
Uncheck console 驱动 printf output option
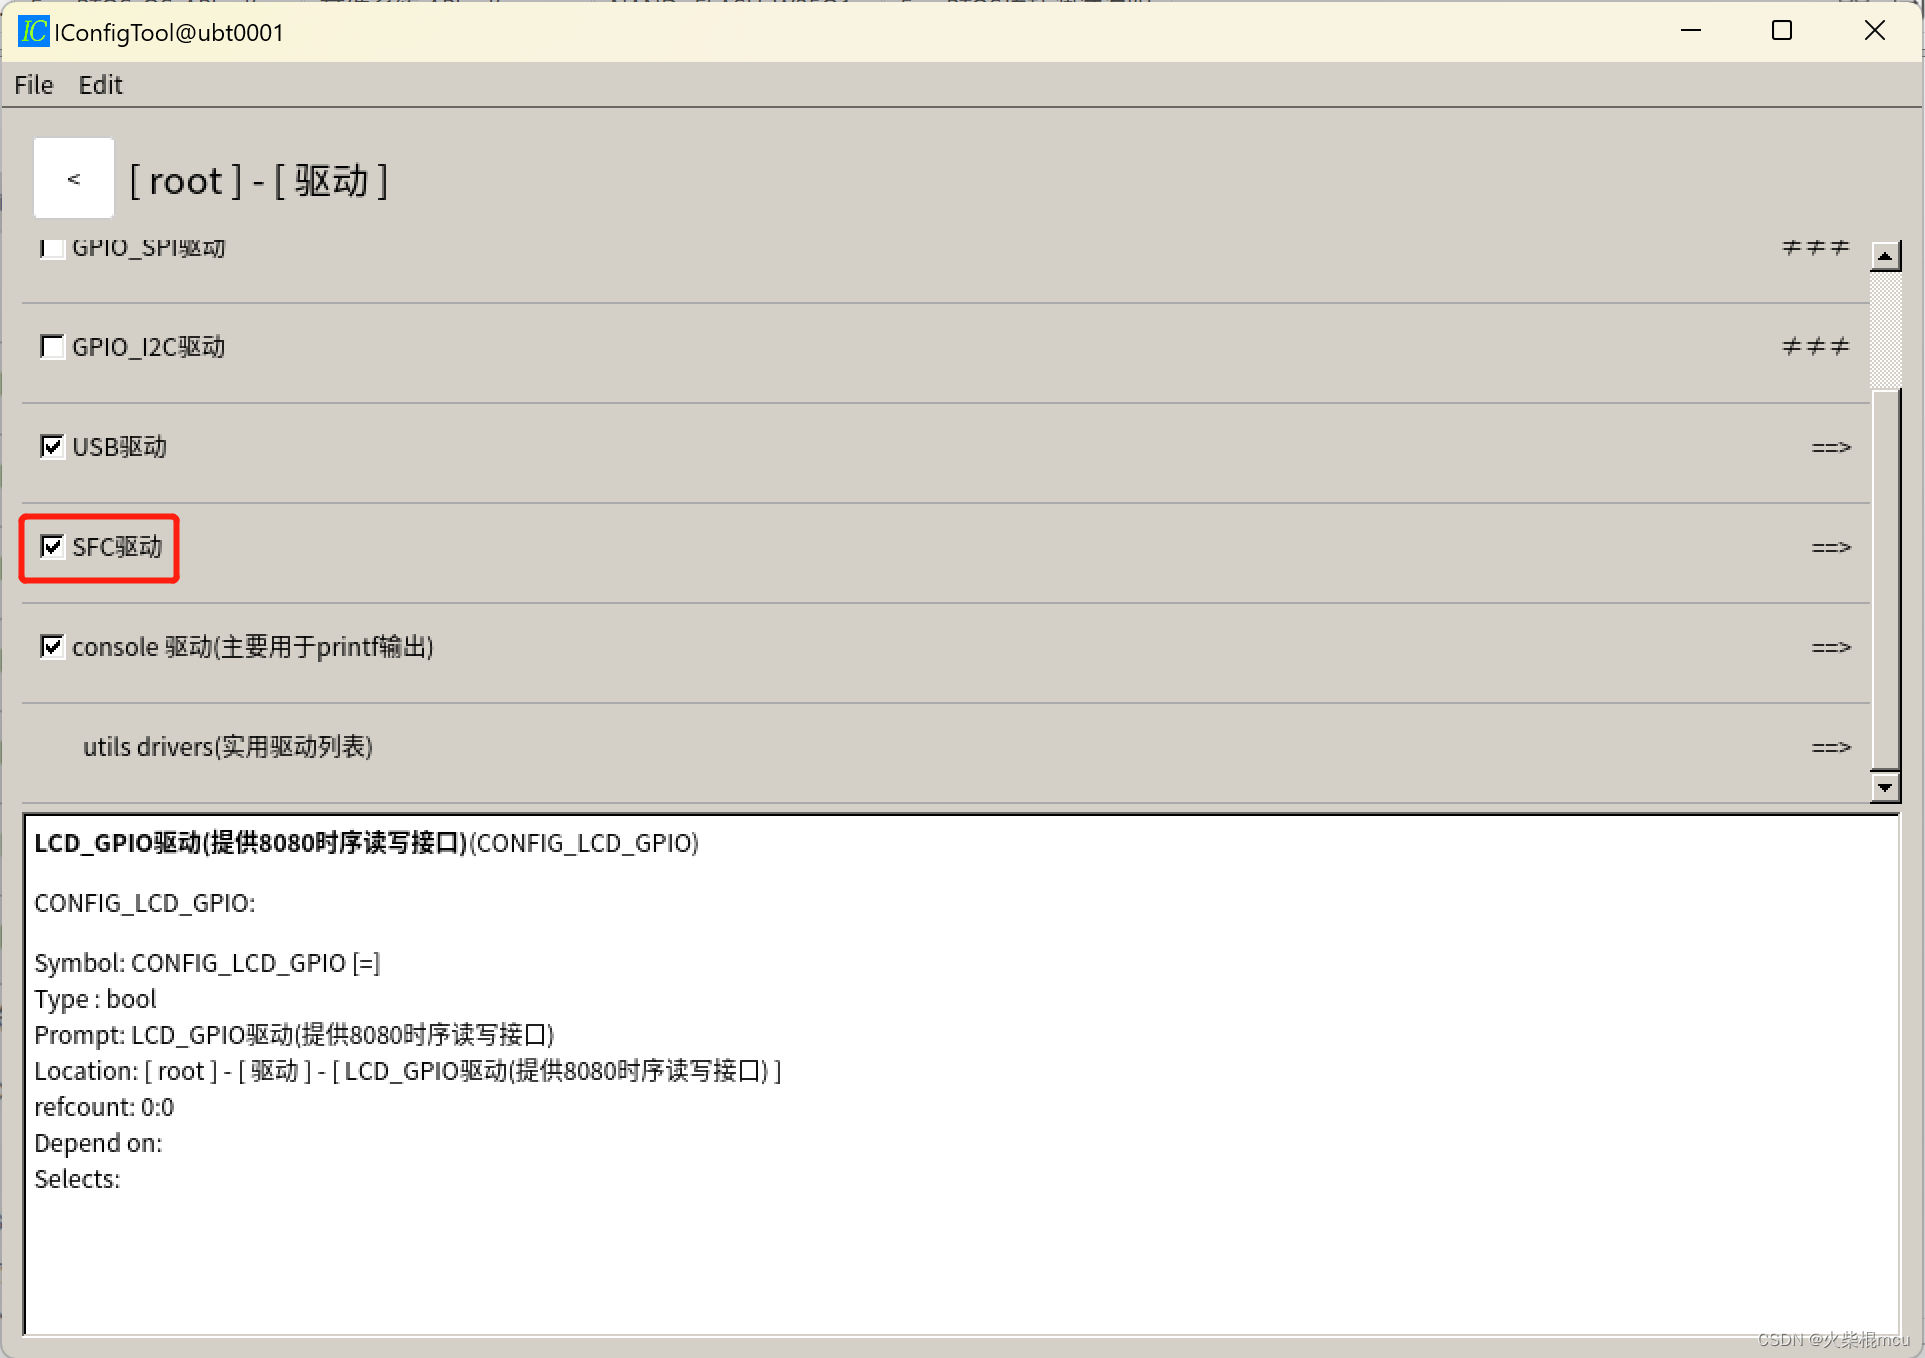pos(51,647)
